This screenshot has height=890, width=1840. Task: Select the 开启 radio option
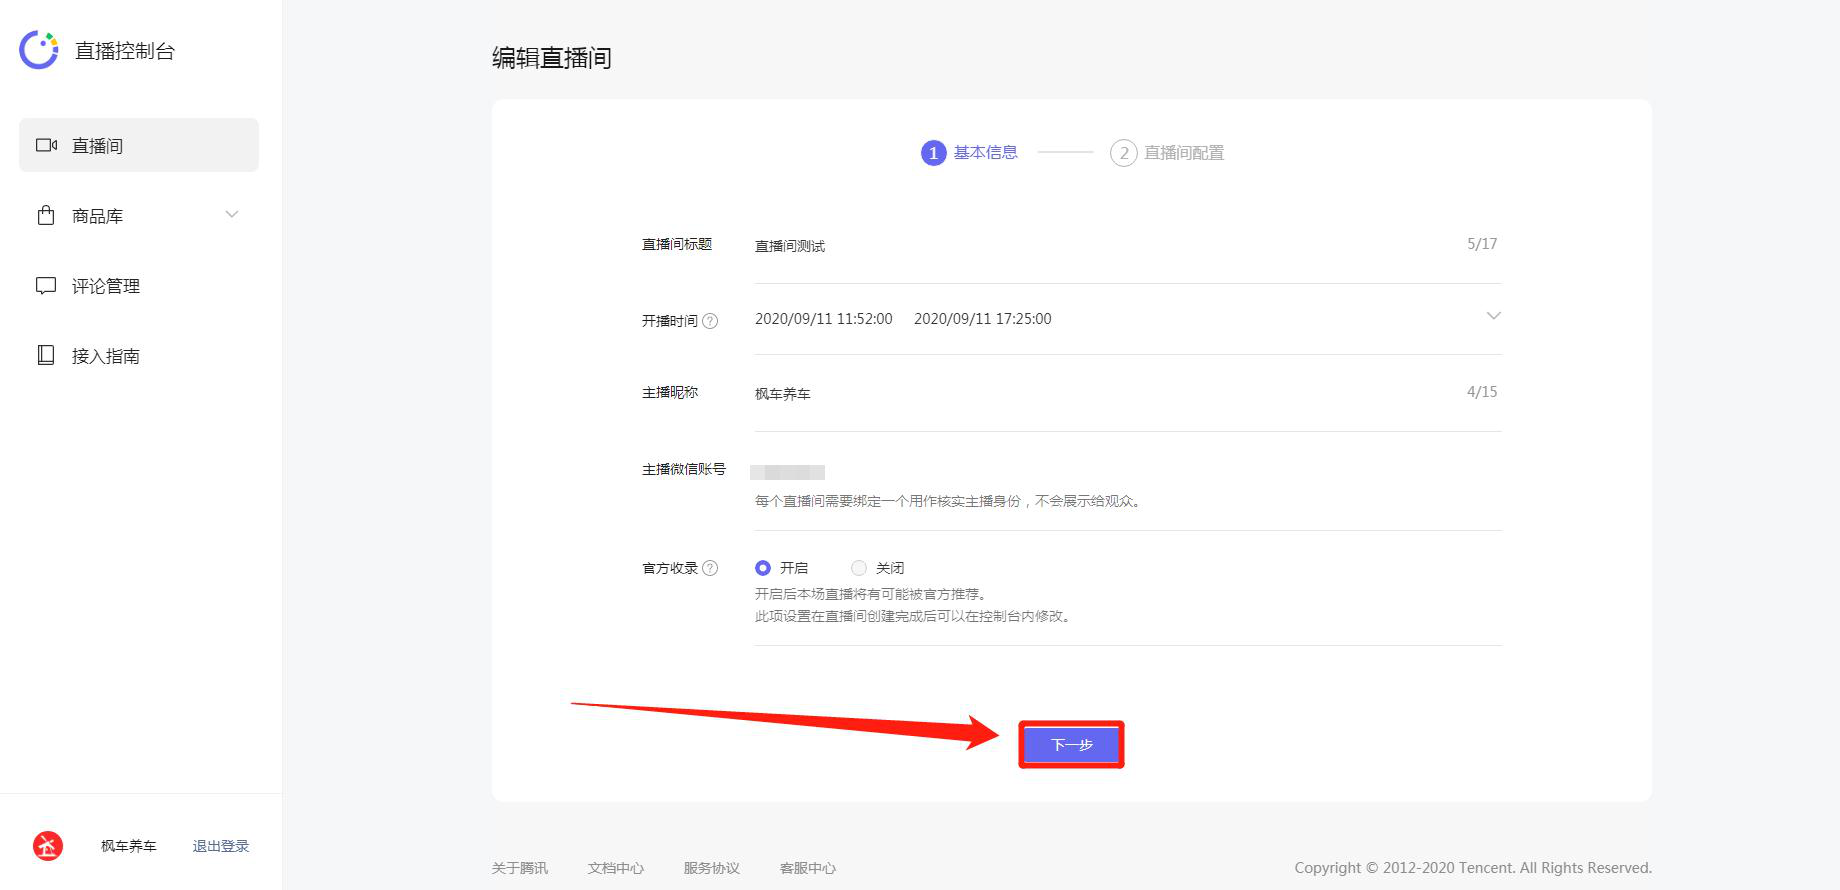[x=763, y=568]
